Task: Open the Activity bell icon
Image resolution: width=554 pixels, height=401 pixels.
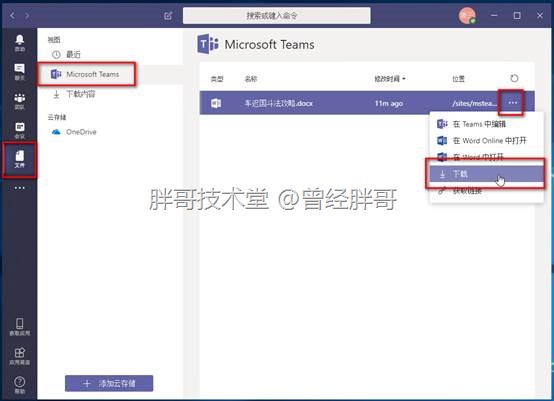Action: [x=19, y=43]
